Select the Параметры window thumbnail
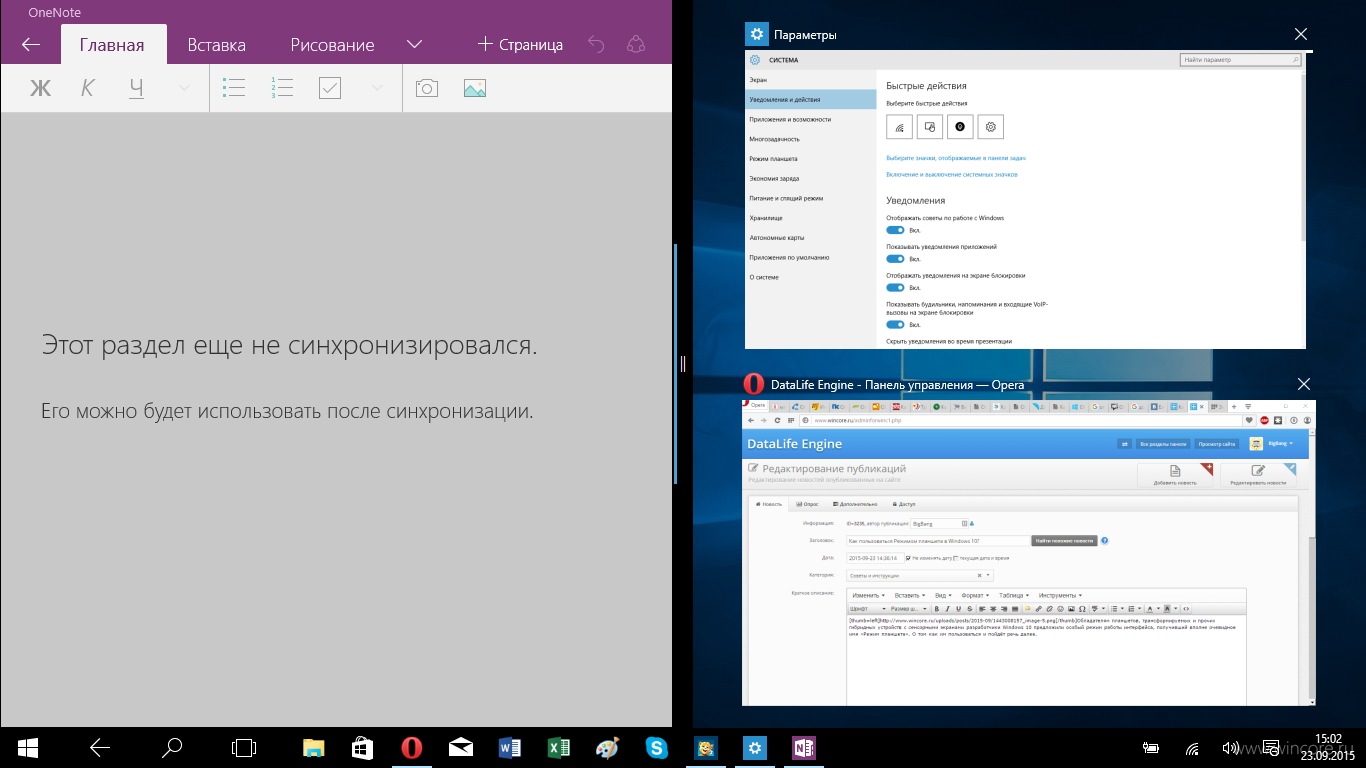This screenshot has height=768, width=1366. (1025, 199)
